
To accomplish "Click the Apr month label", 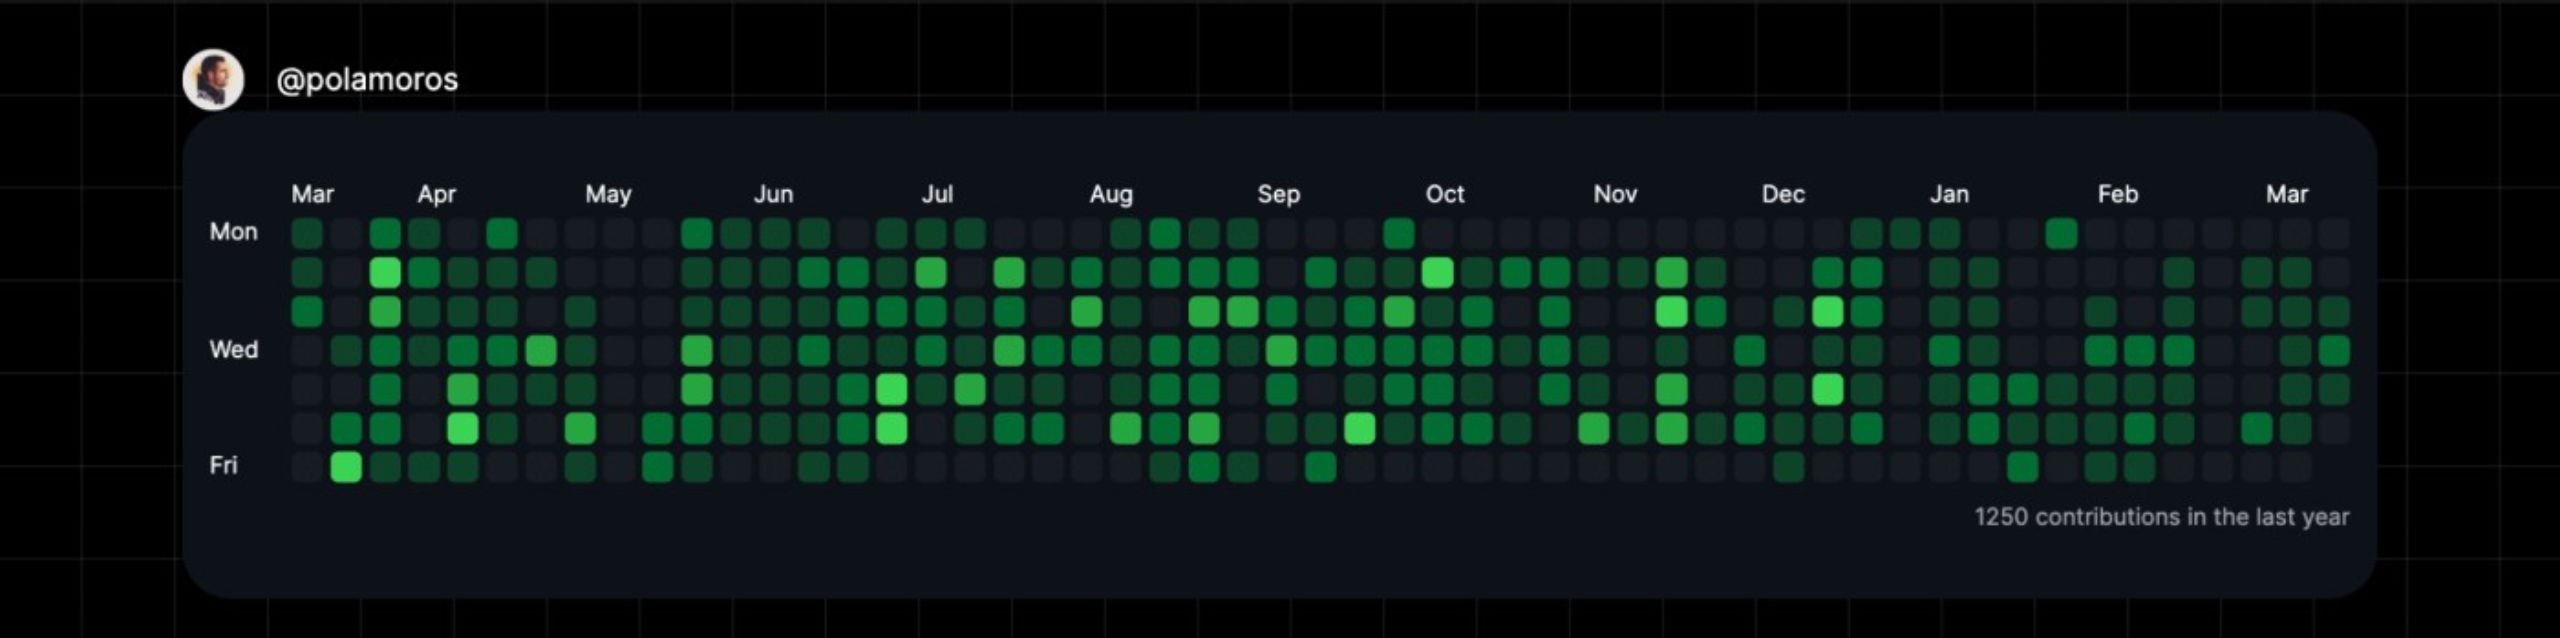I will click(436, 194).
